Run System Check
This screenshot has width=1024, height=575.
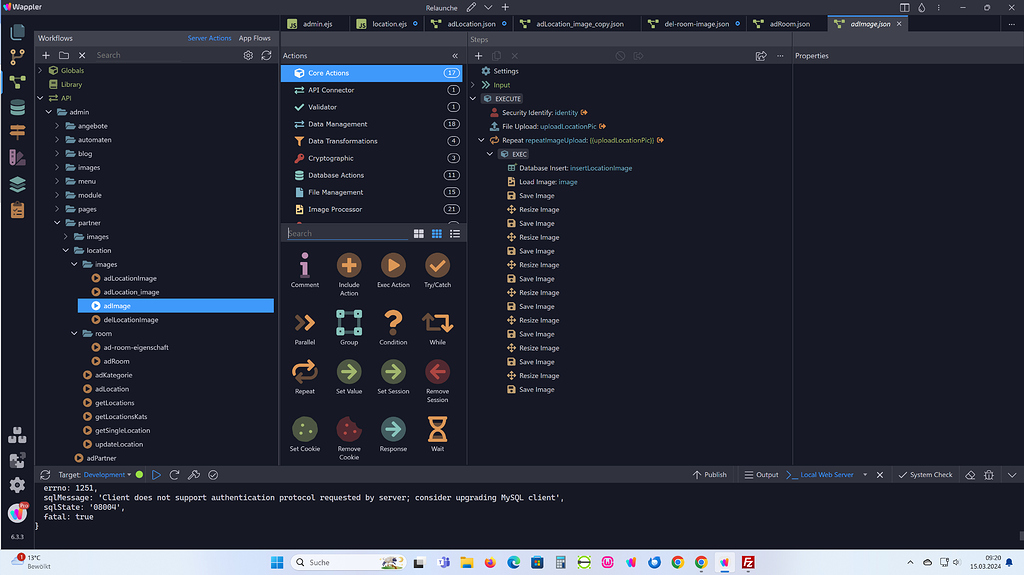[924, 475]
